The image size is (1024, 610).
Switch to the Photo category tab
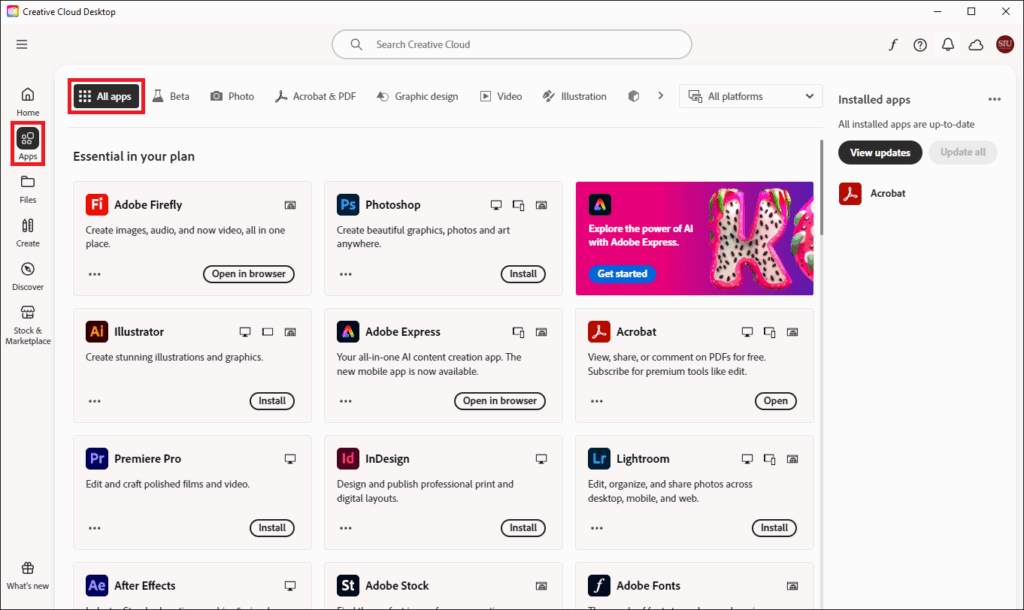click(x=232, y=95)
